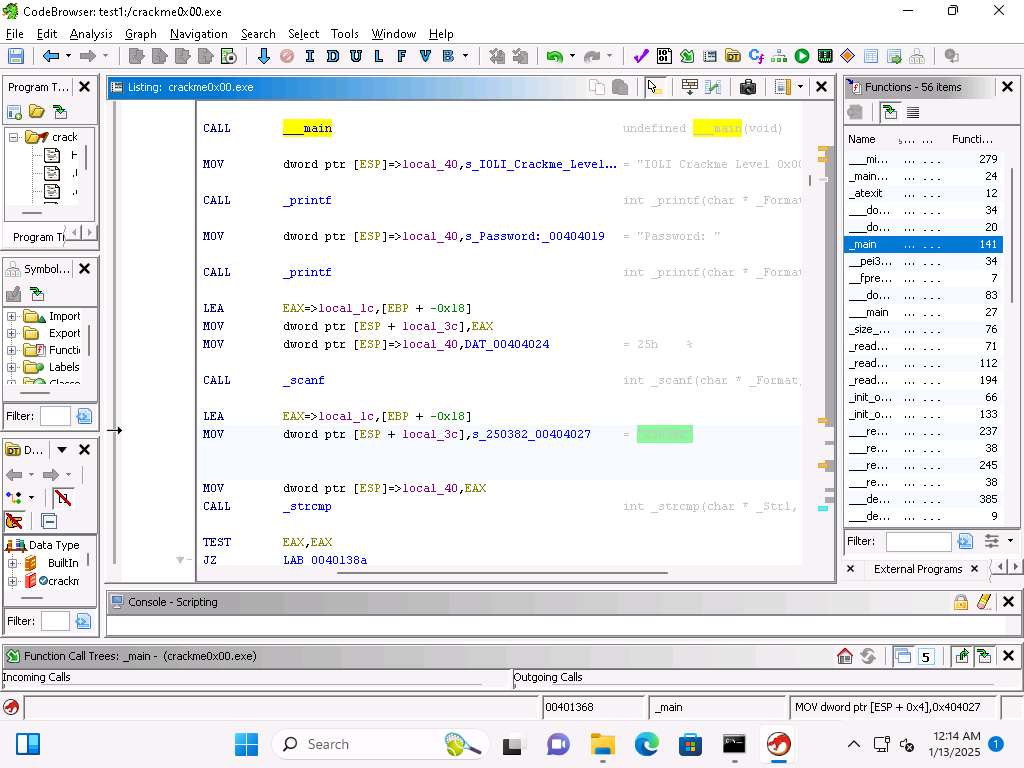
Task: Expand the Imports folder in Symbol Tree
Action: coord(12,316)
